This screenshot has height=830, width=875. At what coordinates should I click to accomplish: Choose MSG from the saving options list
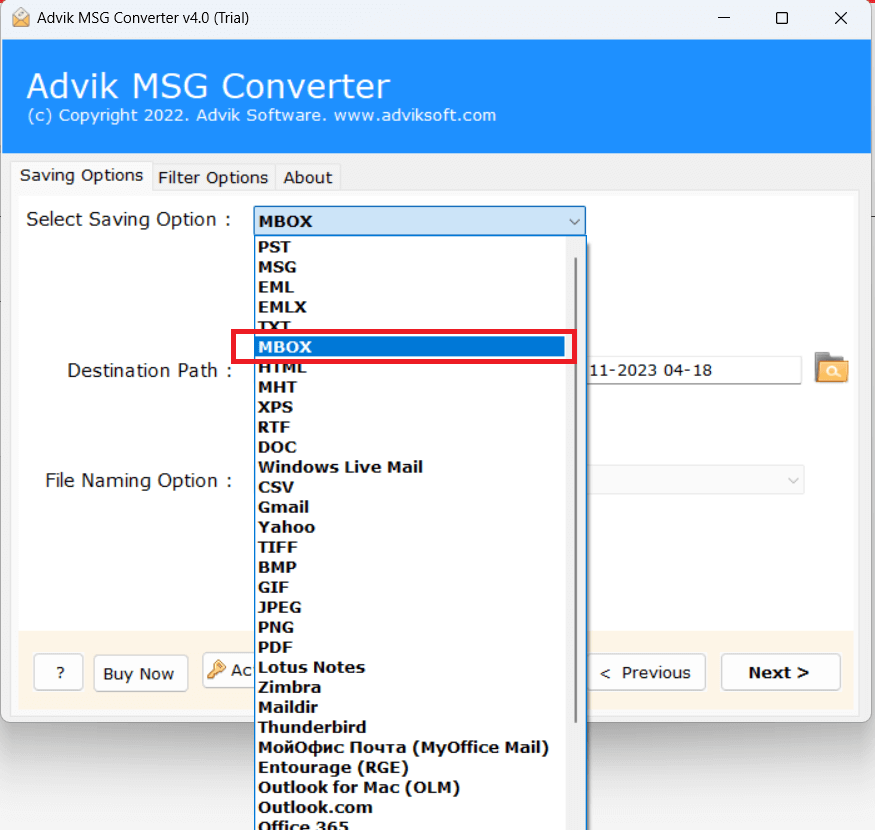[411, 267]
